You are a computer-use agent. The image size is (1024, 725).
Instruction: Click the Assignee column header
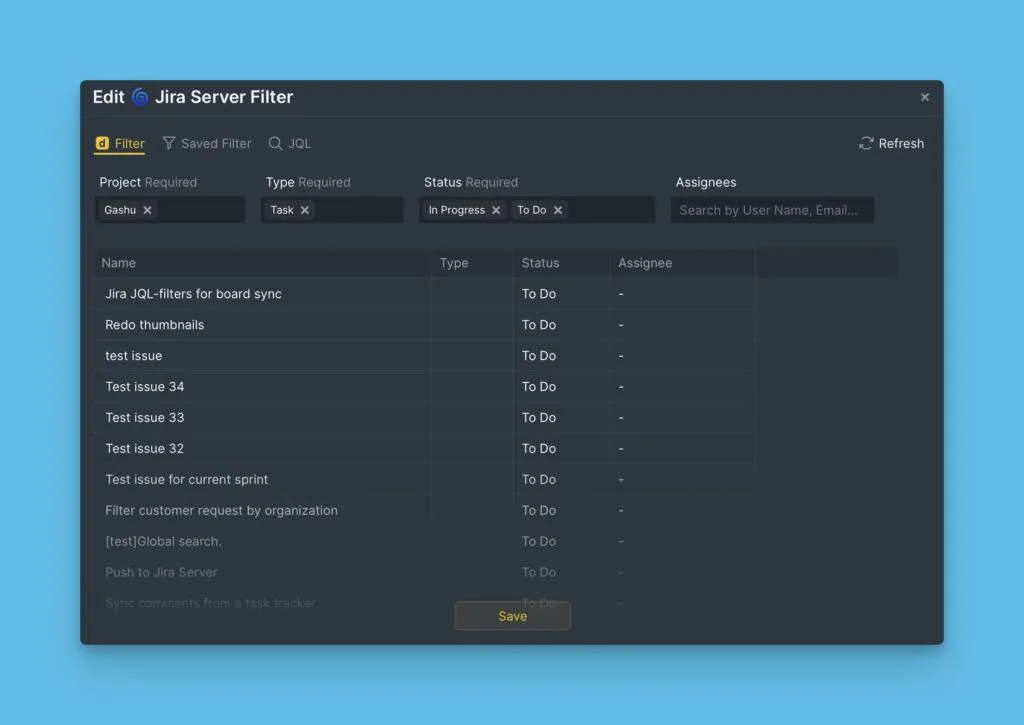coord(645,263)
